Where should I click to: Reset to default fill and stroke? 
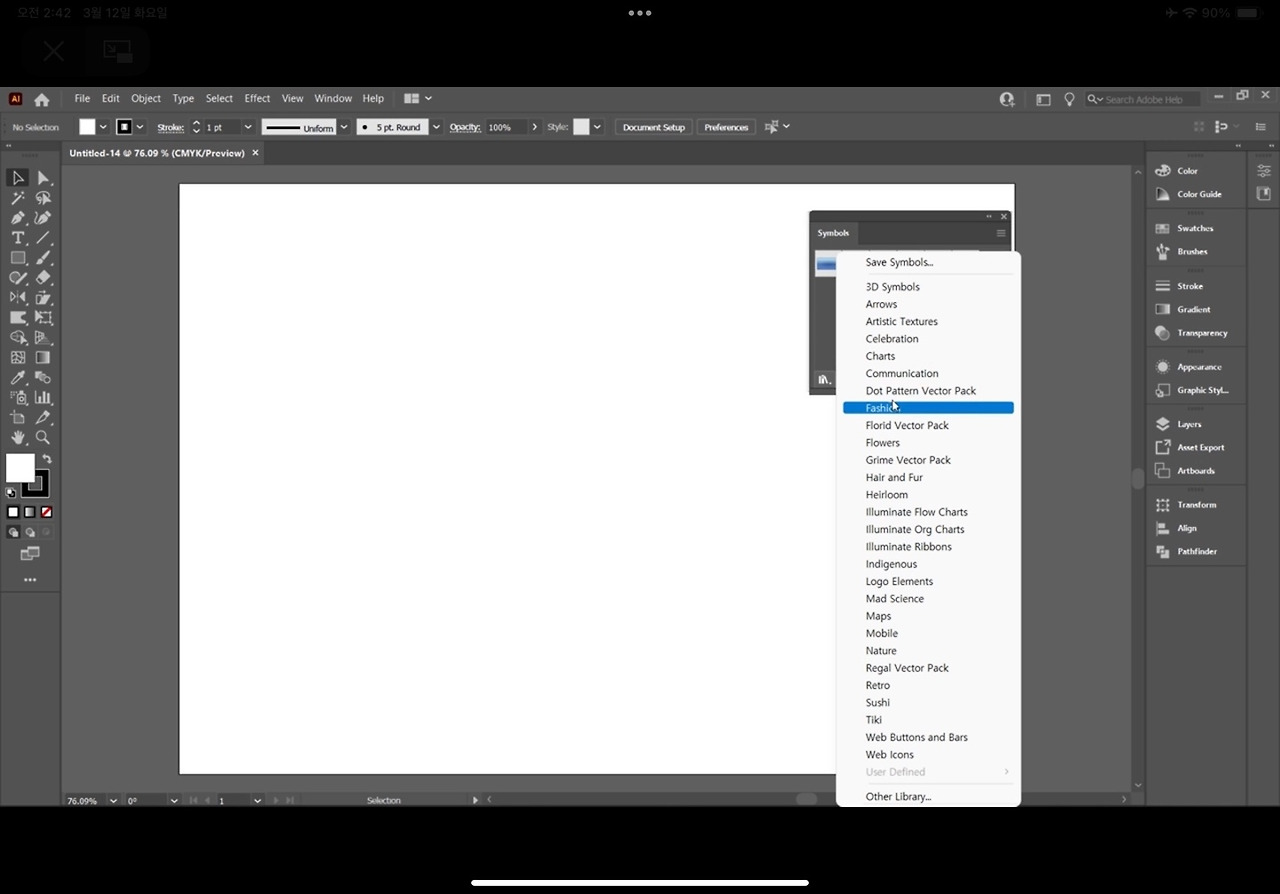tap(11, 493)
